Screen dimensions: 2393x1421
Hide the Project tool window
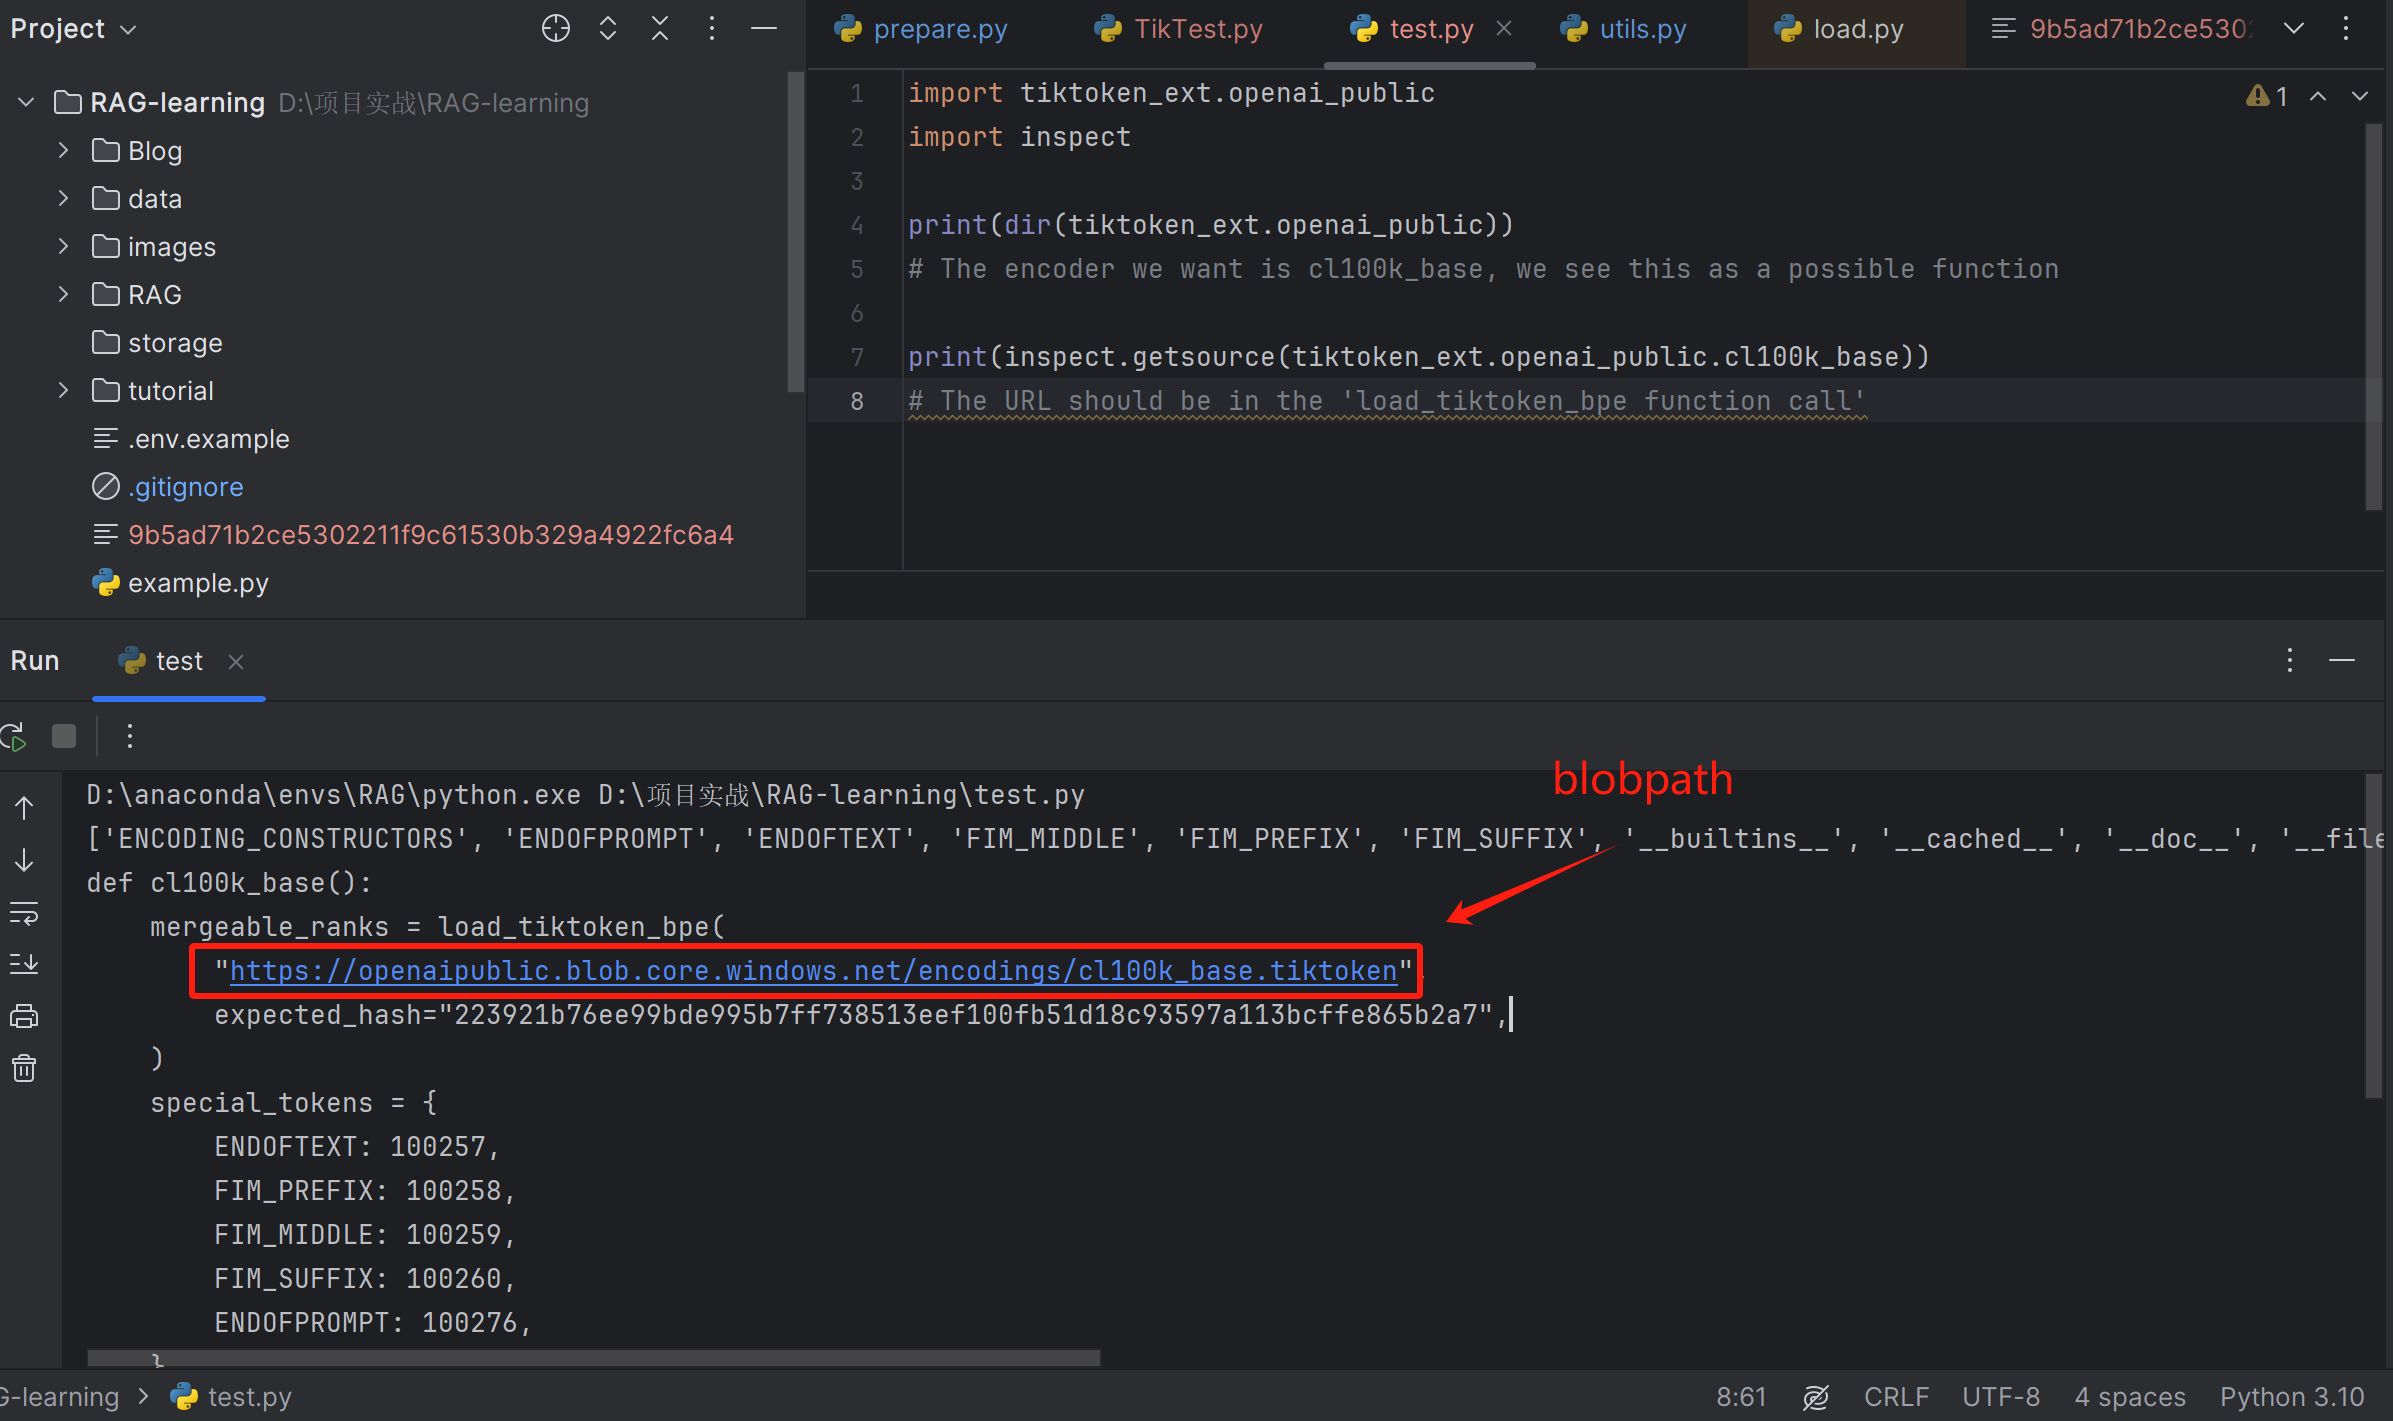coord(764,28)
